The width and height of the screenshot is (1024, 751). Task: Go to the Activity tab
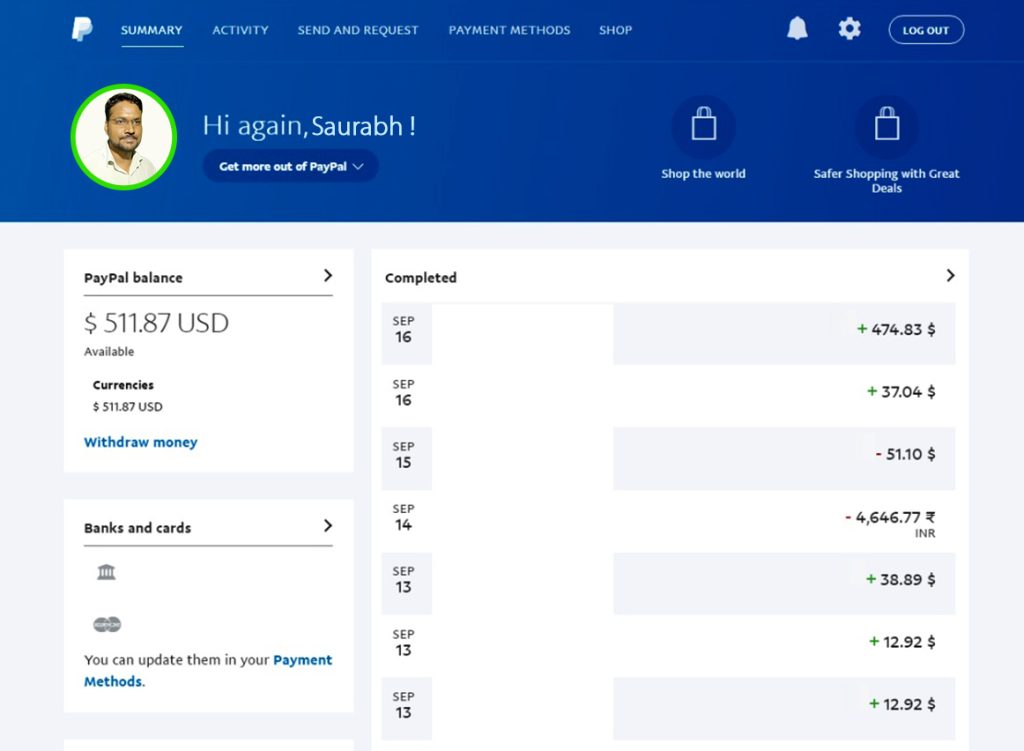[240, 30]
